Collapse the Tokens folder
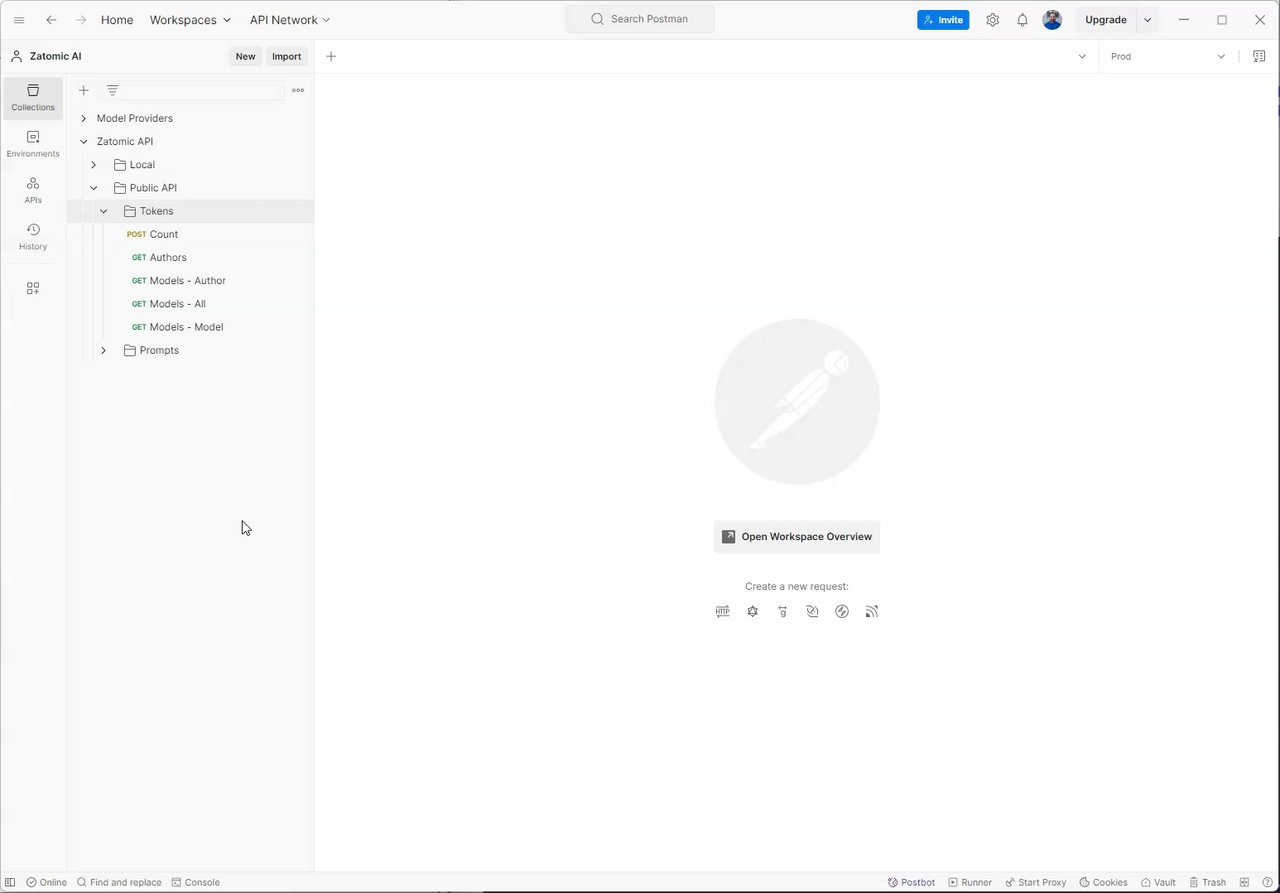The image size is (1280, 893). pos(104,211)
